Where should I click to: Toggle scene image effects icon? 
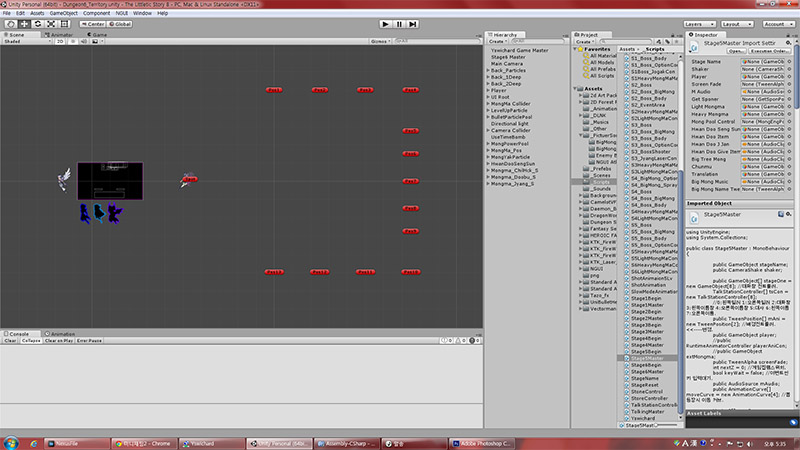[95, 41]
